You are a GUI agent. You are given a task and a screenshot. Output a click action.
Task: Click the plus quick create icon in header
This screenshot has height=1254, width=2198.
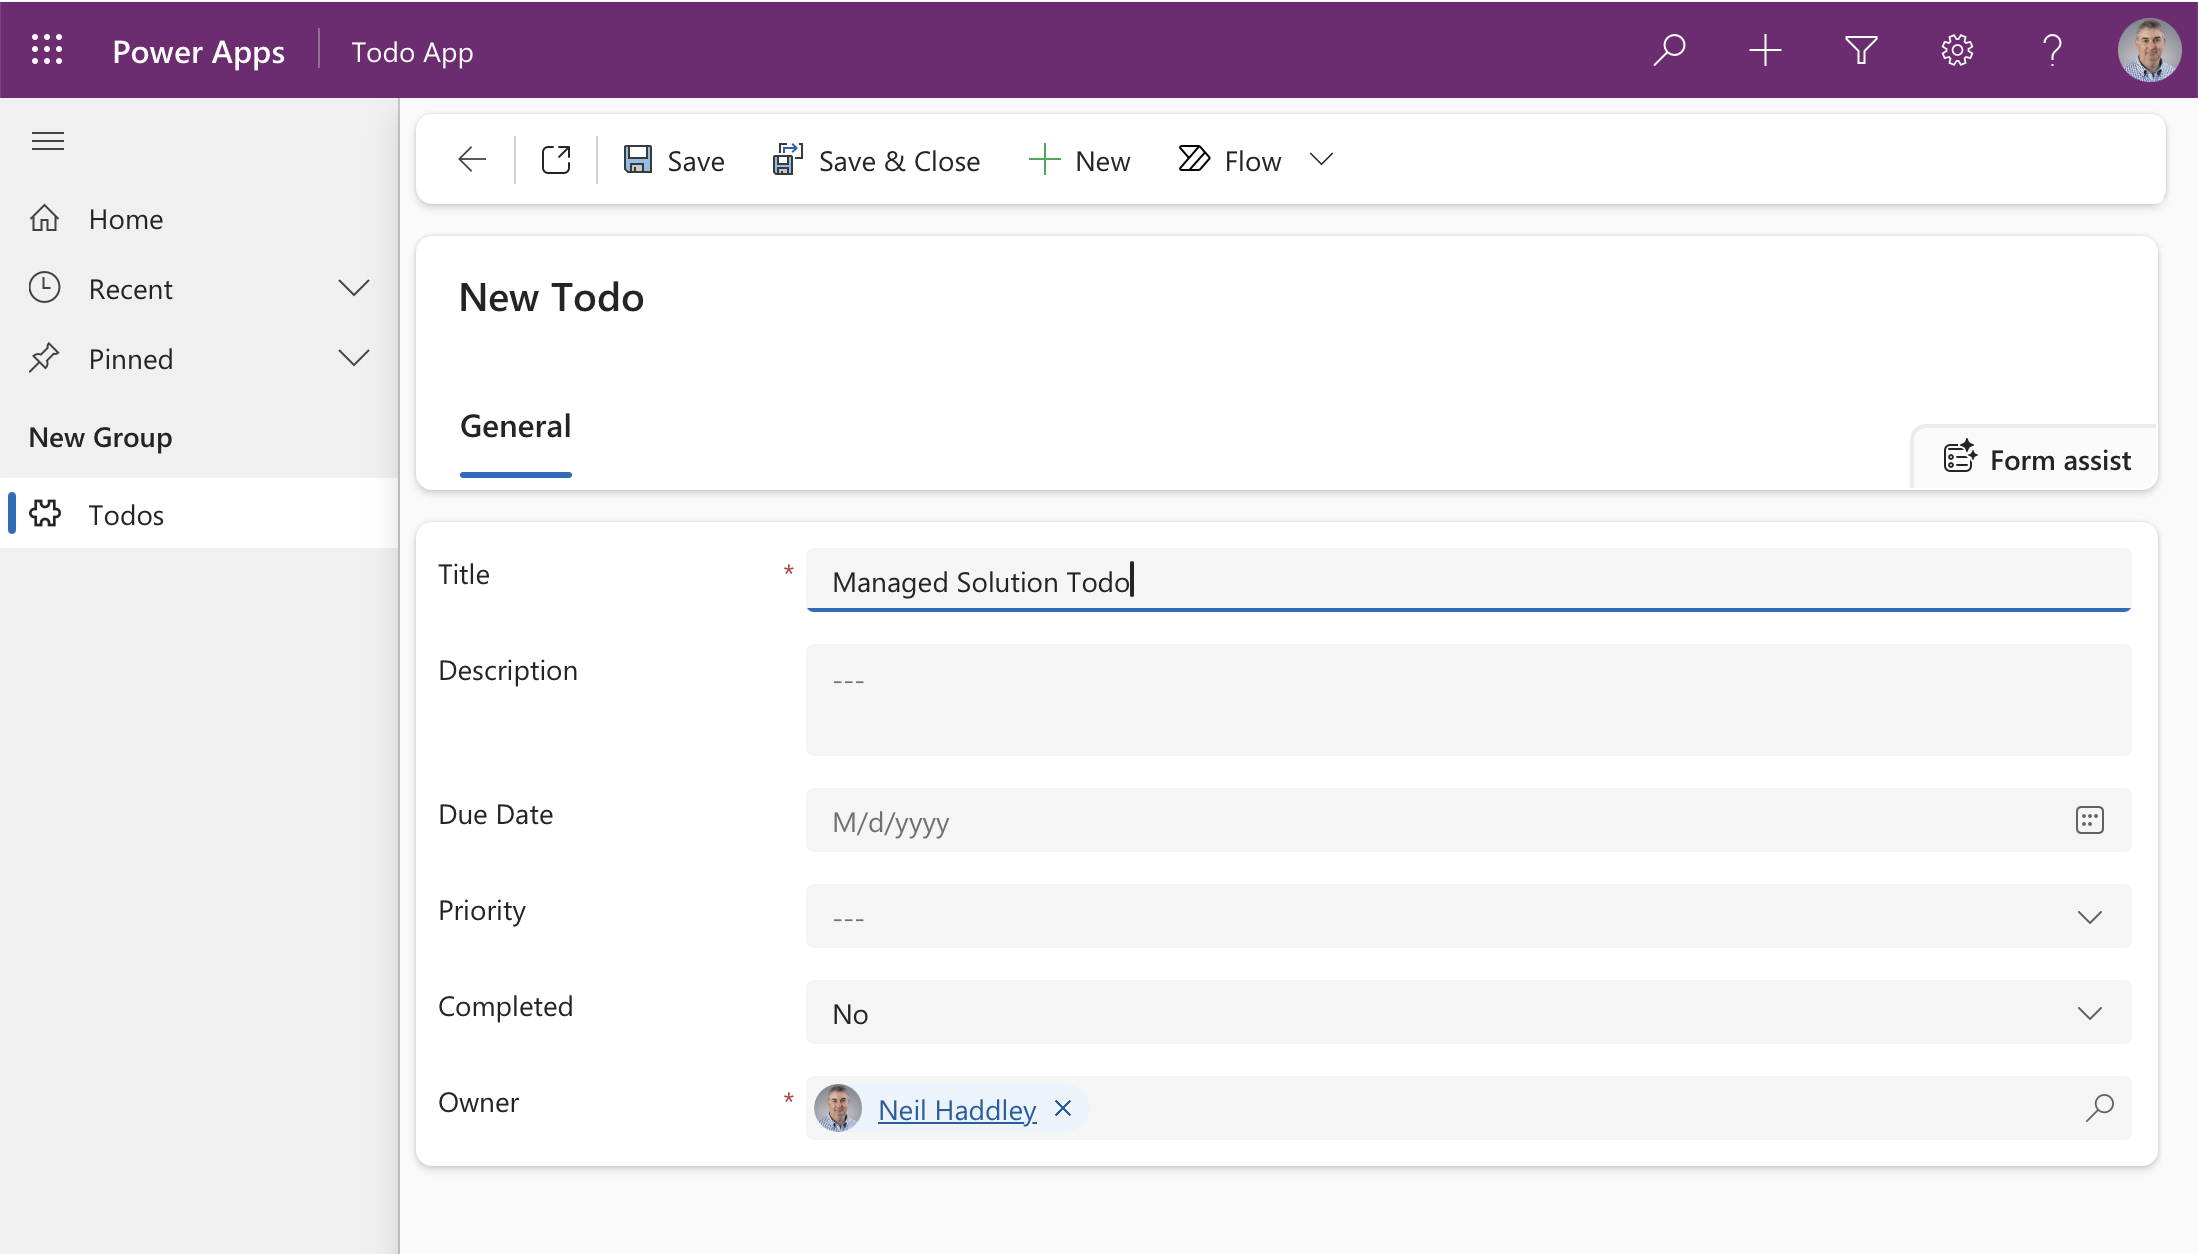1765,50
